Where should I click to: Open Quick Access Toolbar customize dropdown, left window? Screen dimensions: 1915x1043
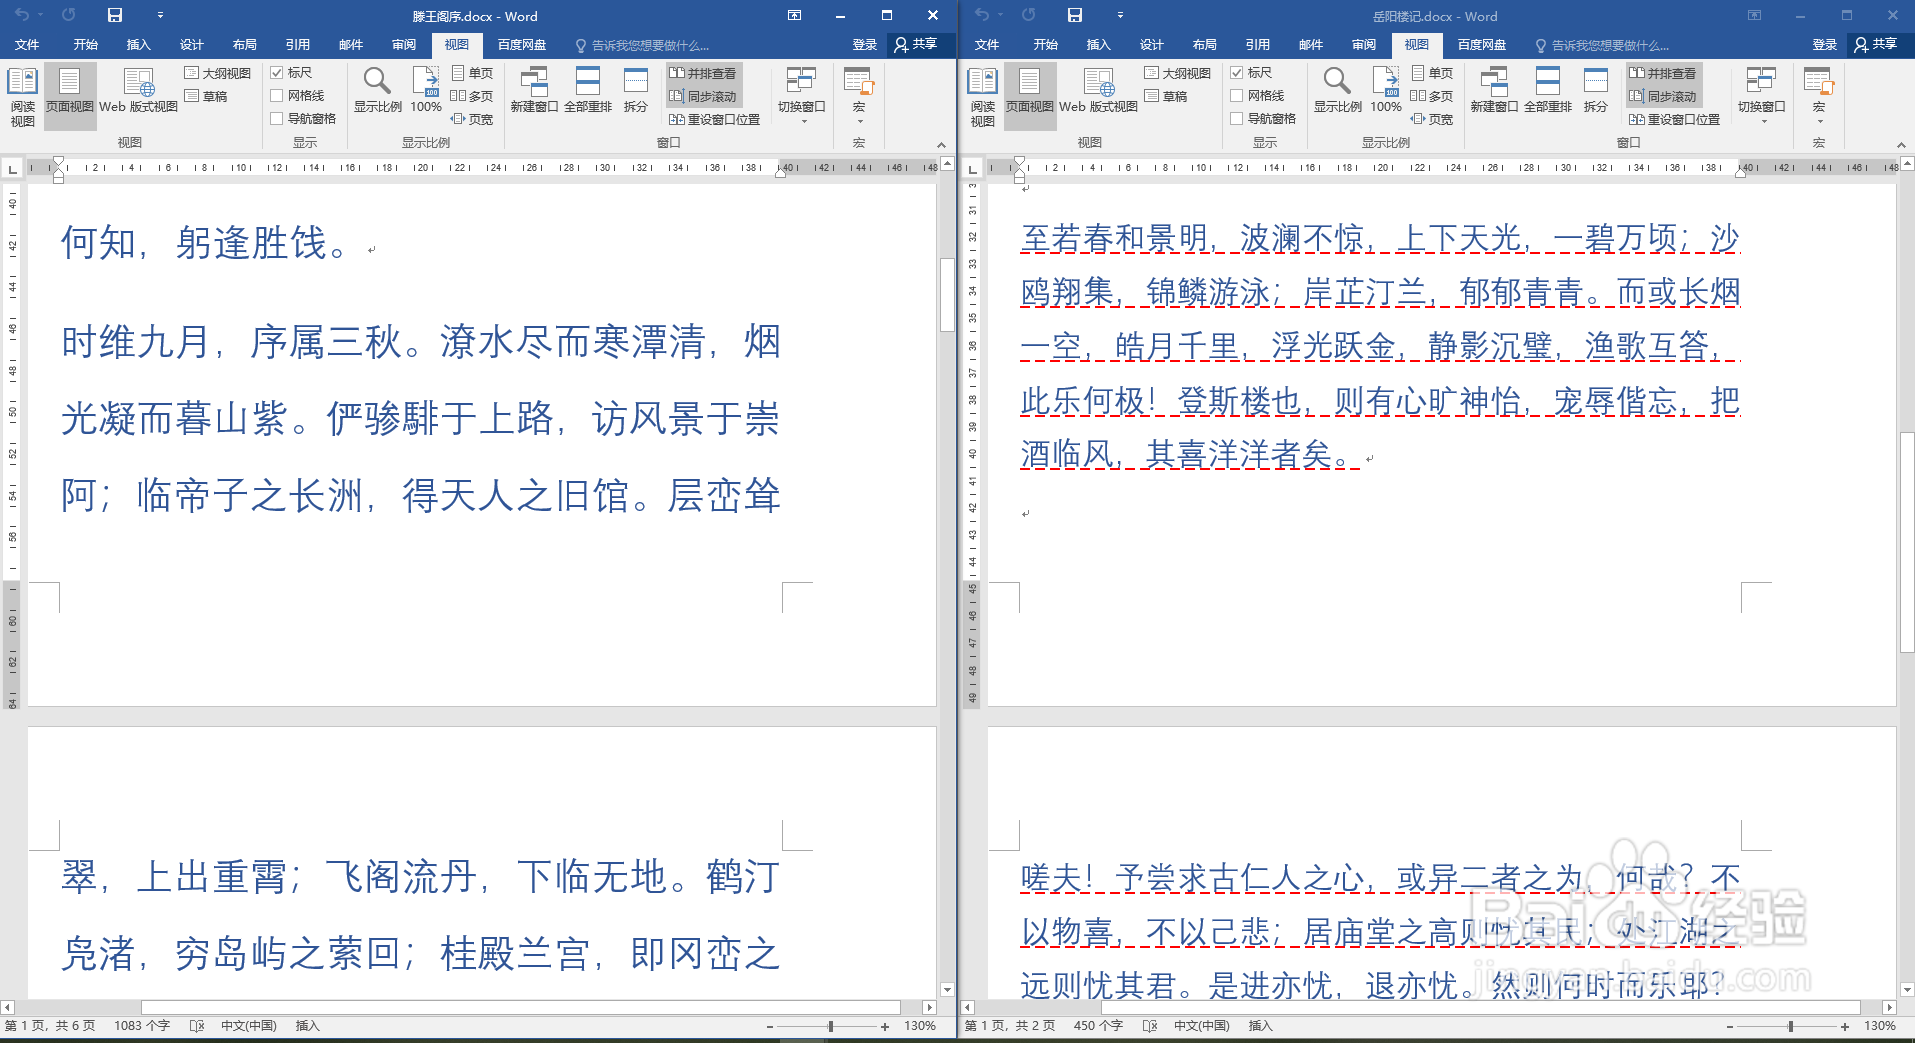[160, 15]
